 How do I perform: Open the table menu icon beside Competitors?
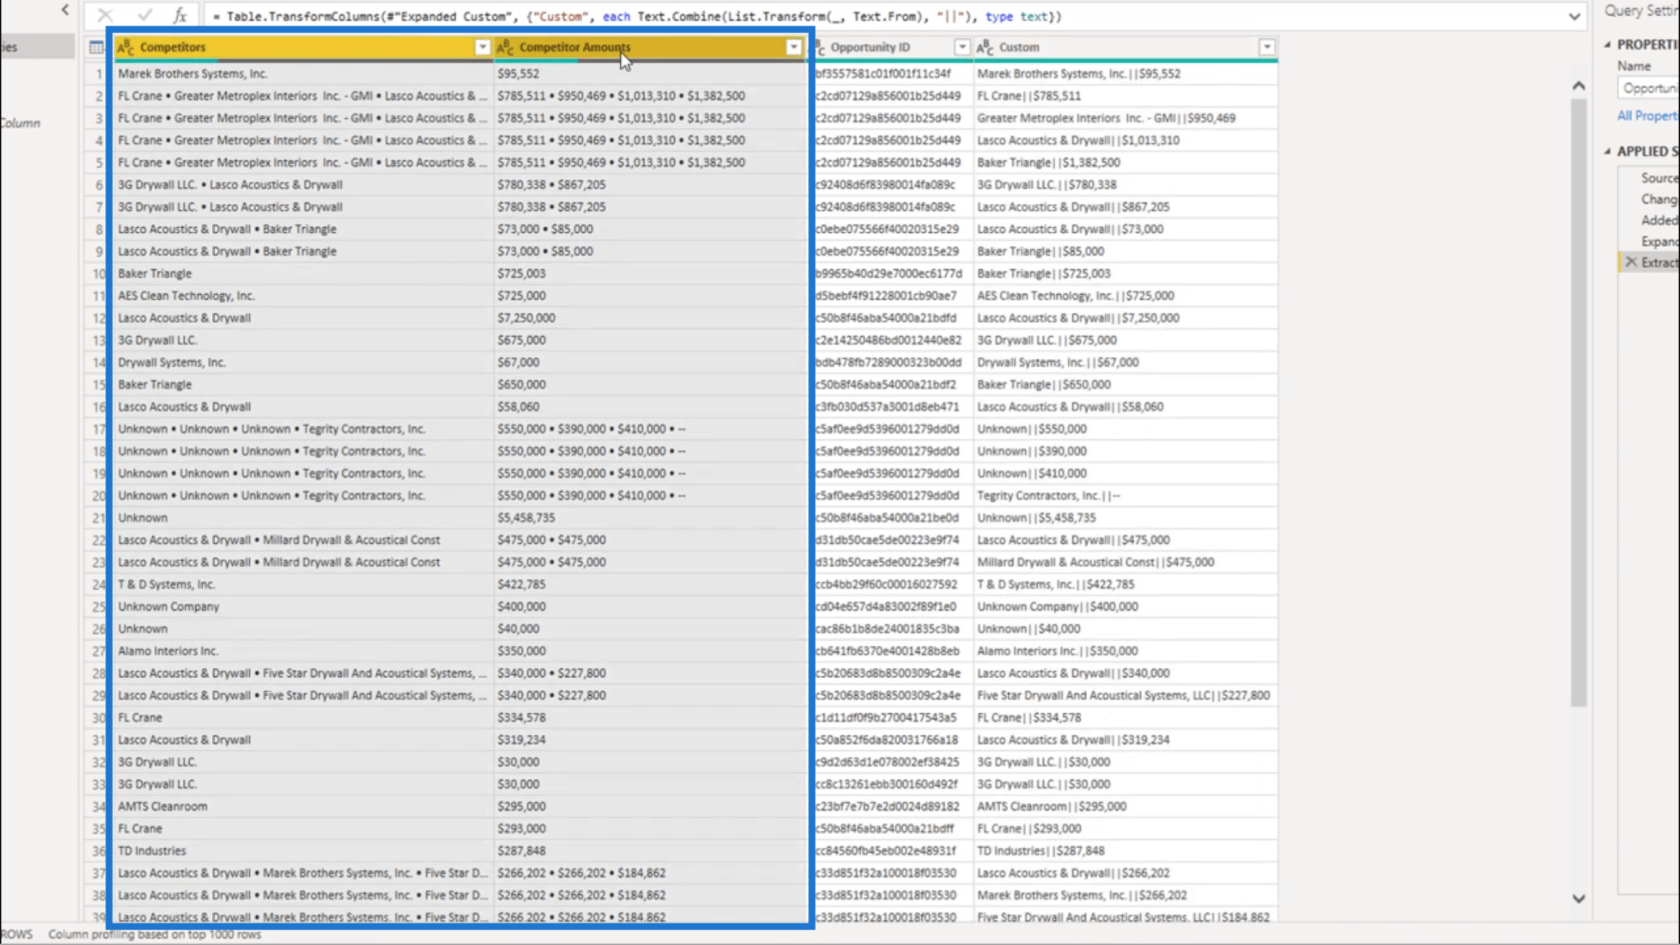(x=96, y=47)
